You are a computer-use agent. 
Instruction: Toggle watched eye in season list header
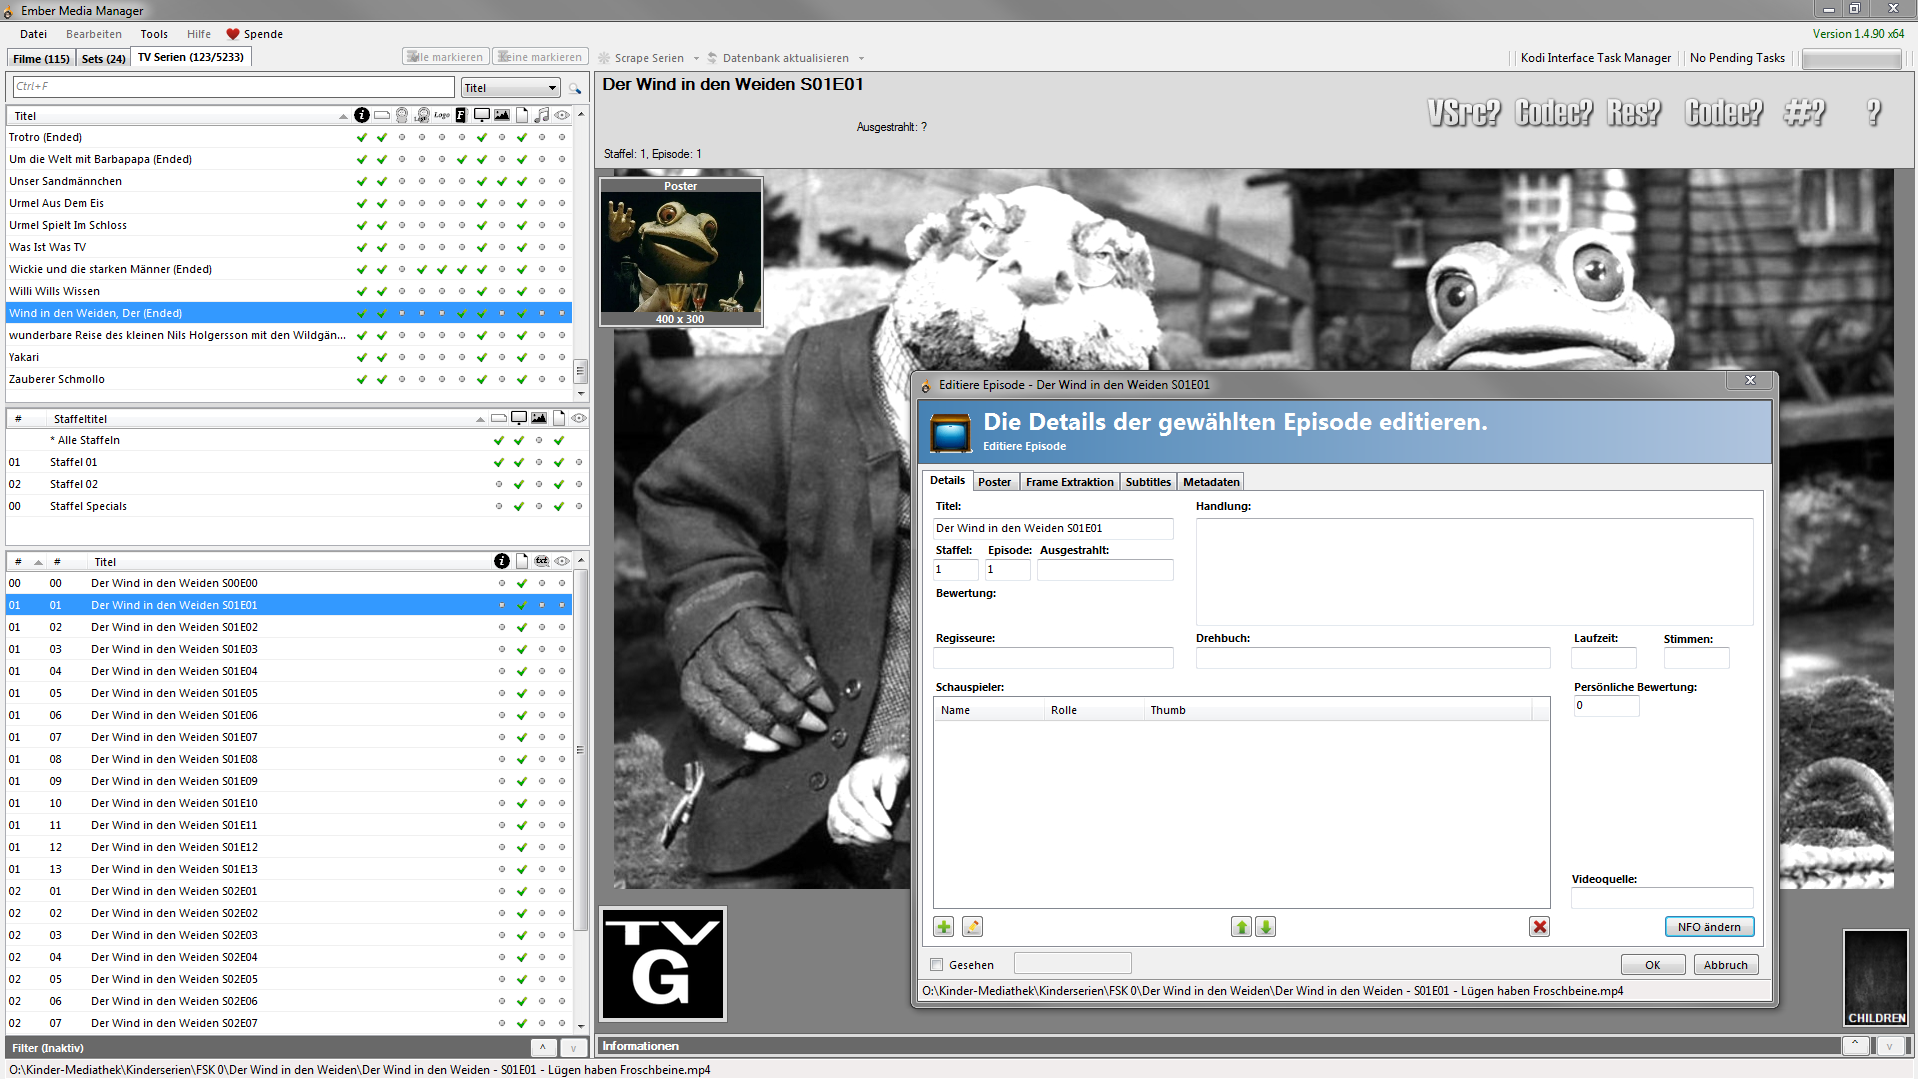point(578,418)
